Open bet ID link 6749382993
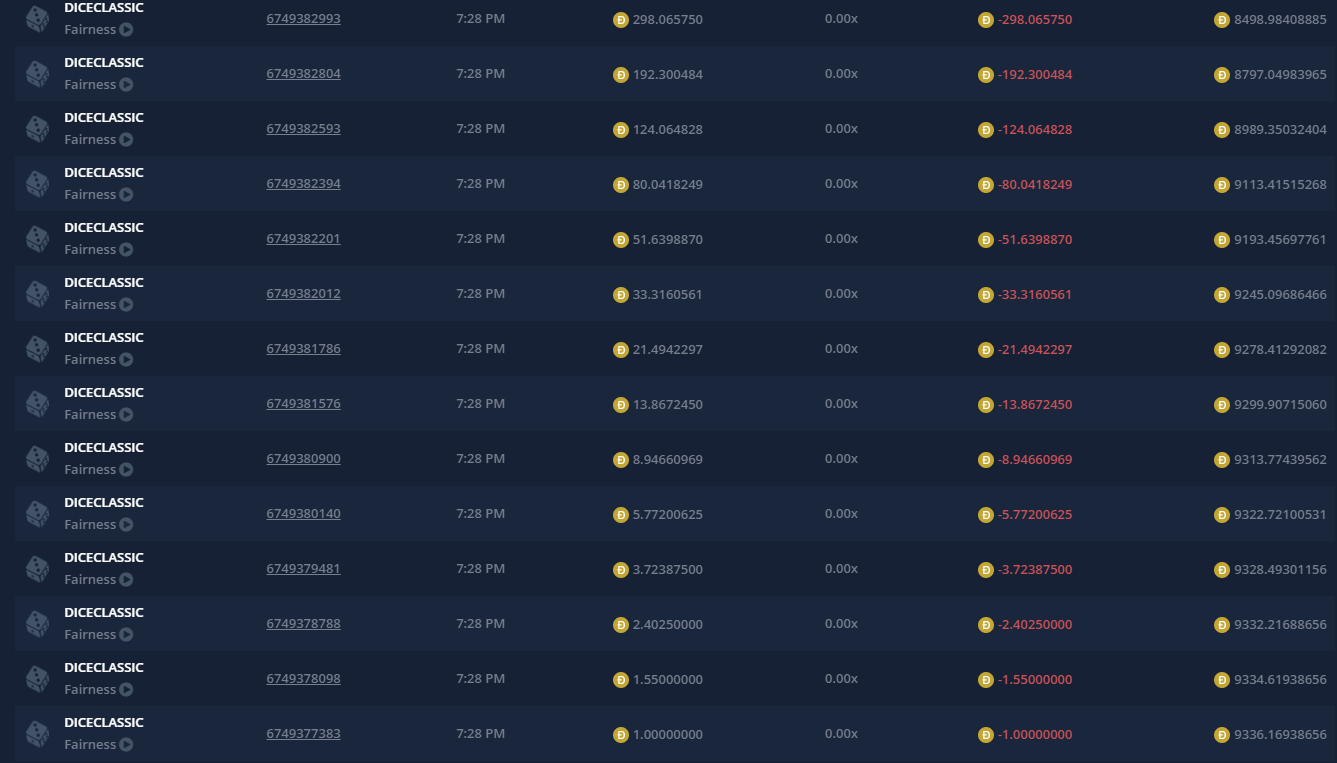 303,19
